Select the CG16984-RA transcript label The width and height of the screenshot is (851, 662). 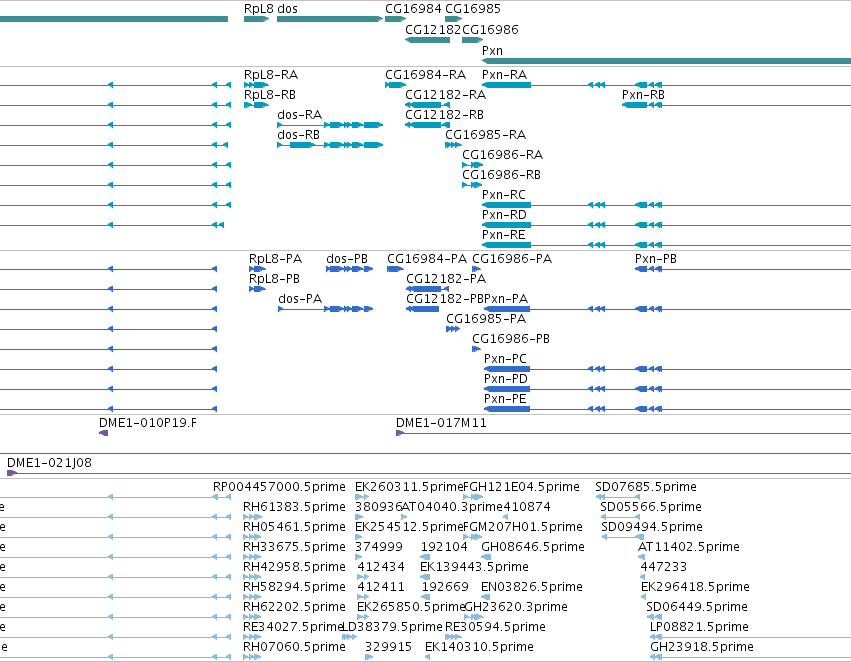pos(426,74)
